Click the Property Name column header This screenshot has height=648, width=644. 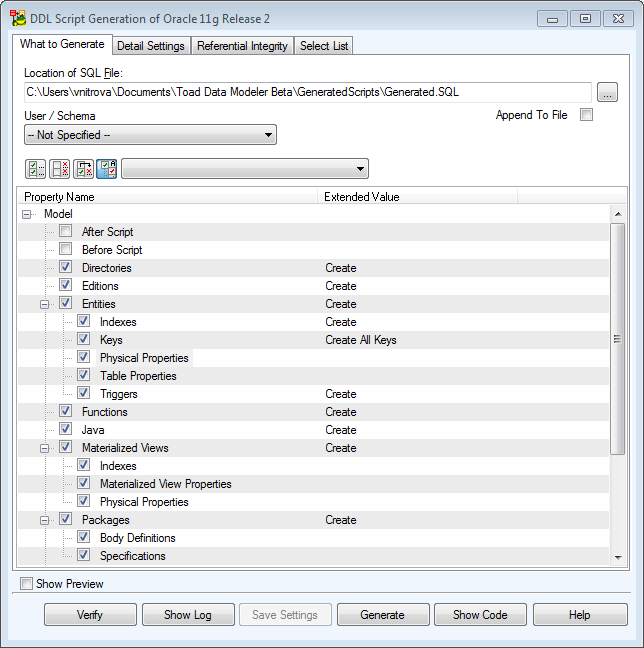click(167, 197)
